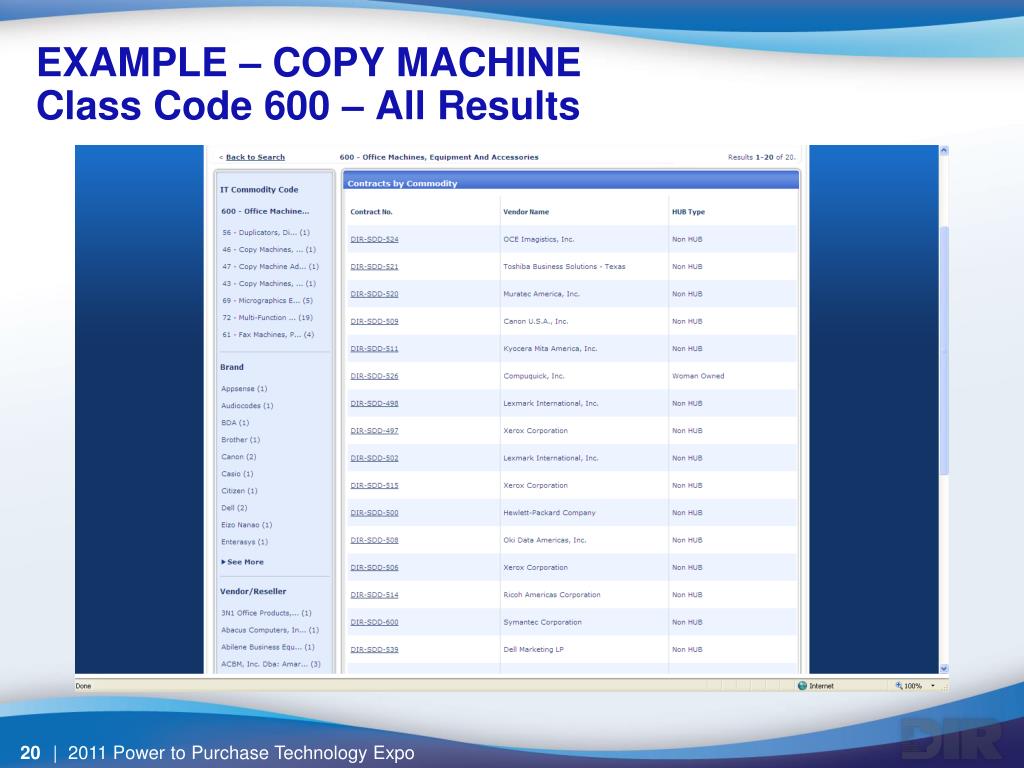Screen dimensions: 1024x768
Task: Open contract DIR-SDD-521
Action: point(374,266)
